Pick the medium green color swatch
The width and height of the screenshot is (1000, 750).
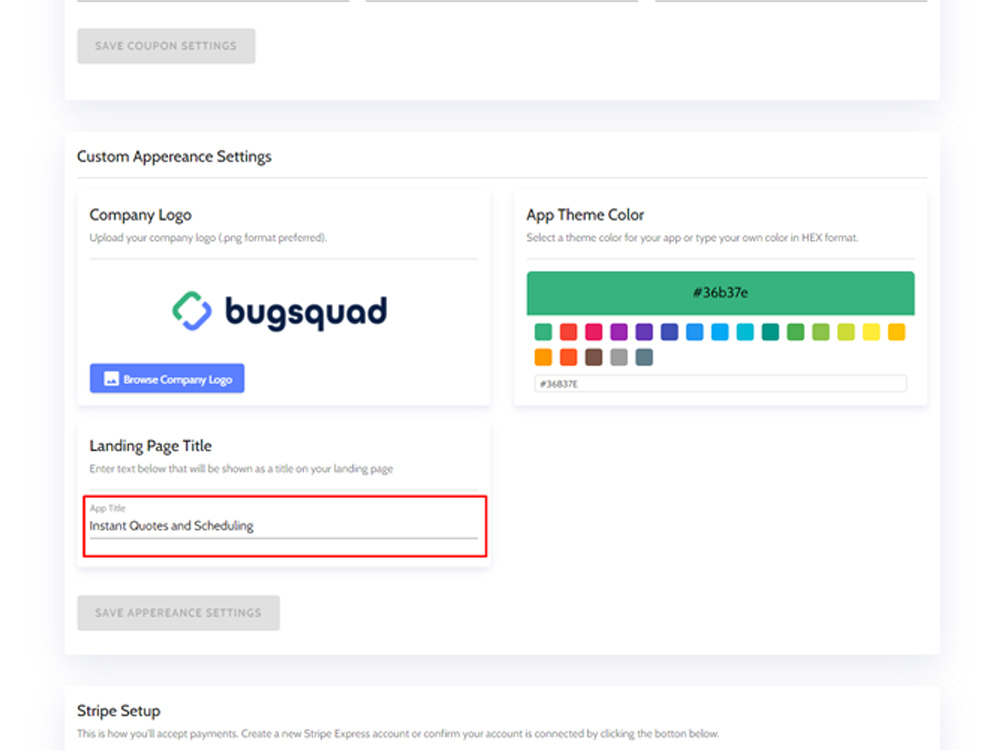click(x=795, y=332)
